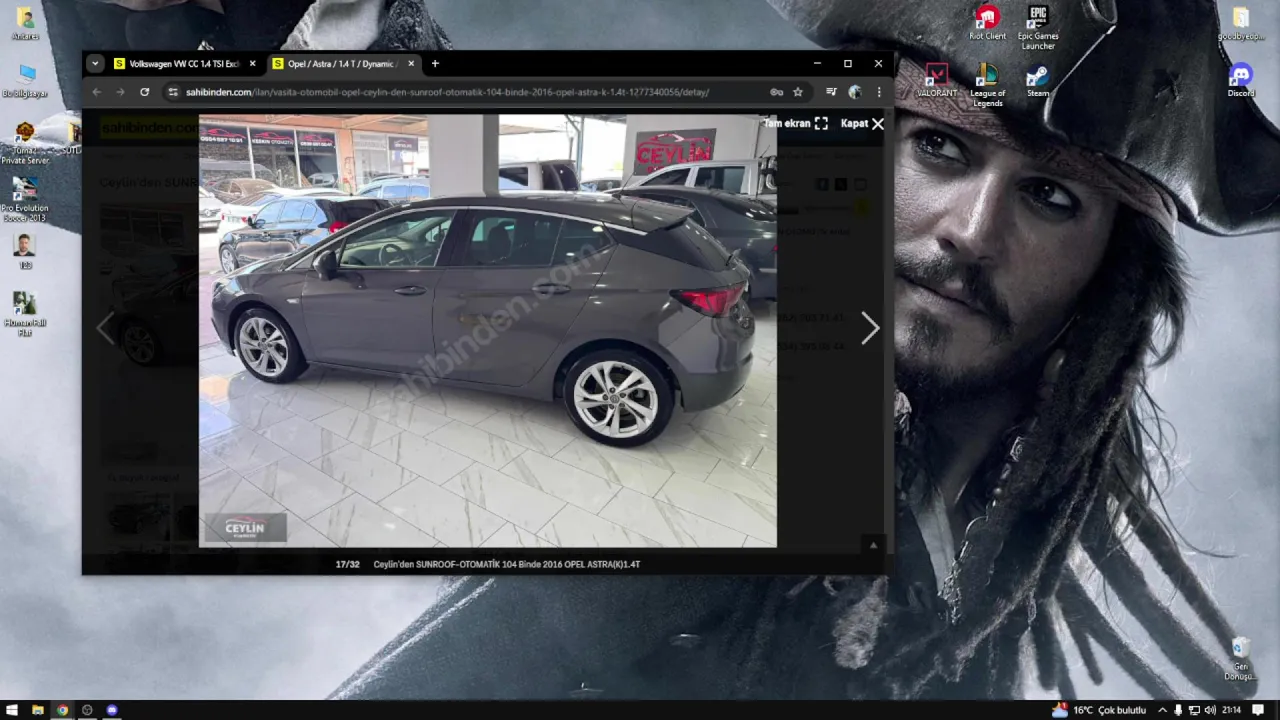
Task: View site information icon in address bar
Action: (173, 92)
